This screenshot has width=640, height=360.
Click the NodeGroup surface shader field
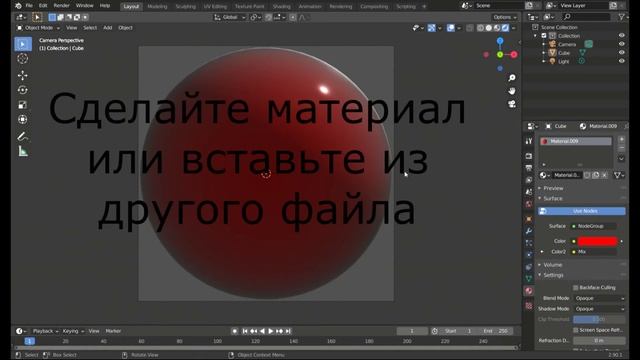[594, 226]
